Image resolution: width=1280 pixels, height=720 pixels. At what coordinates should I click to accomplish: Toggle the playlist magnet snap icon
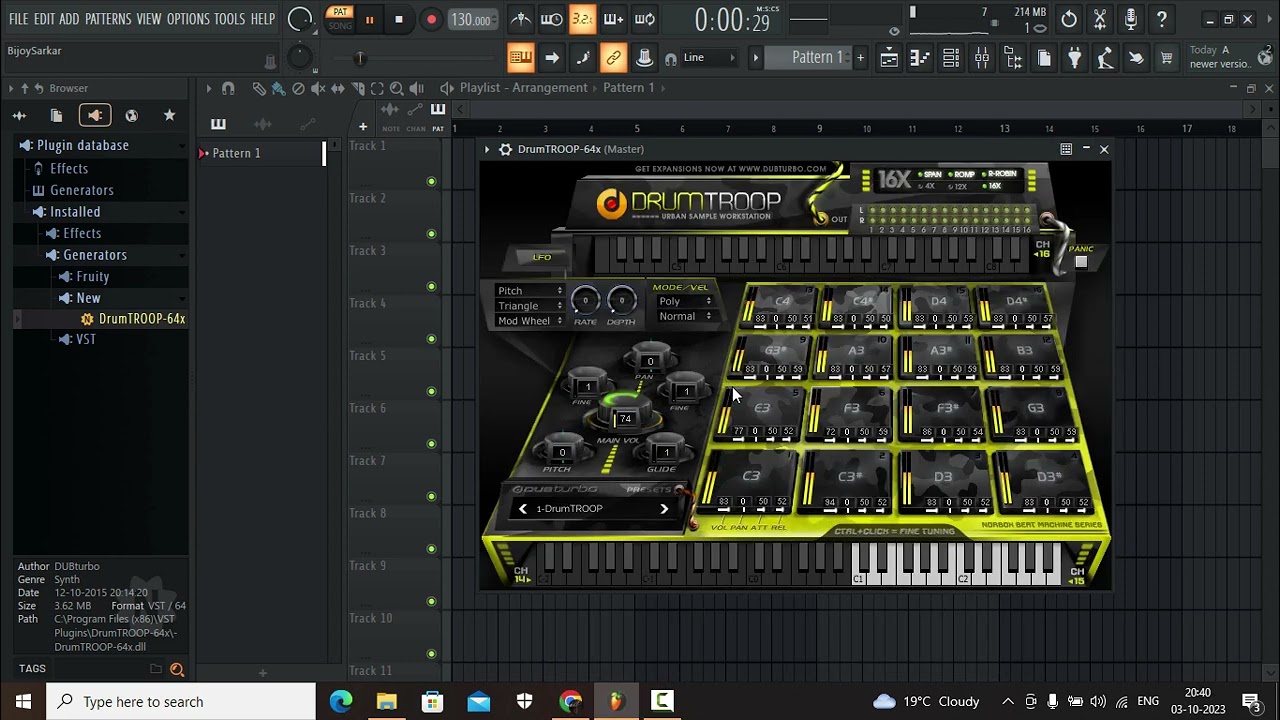point(228,88)
